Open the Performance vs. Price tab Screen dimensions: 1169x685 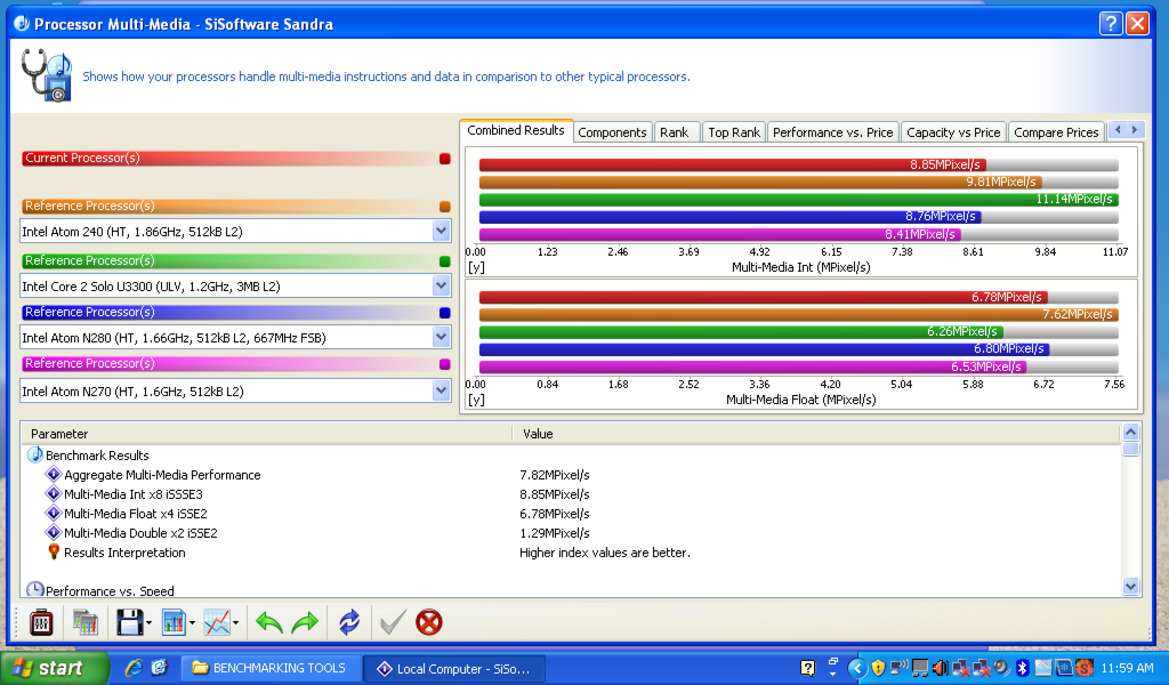(833, 132)
